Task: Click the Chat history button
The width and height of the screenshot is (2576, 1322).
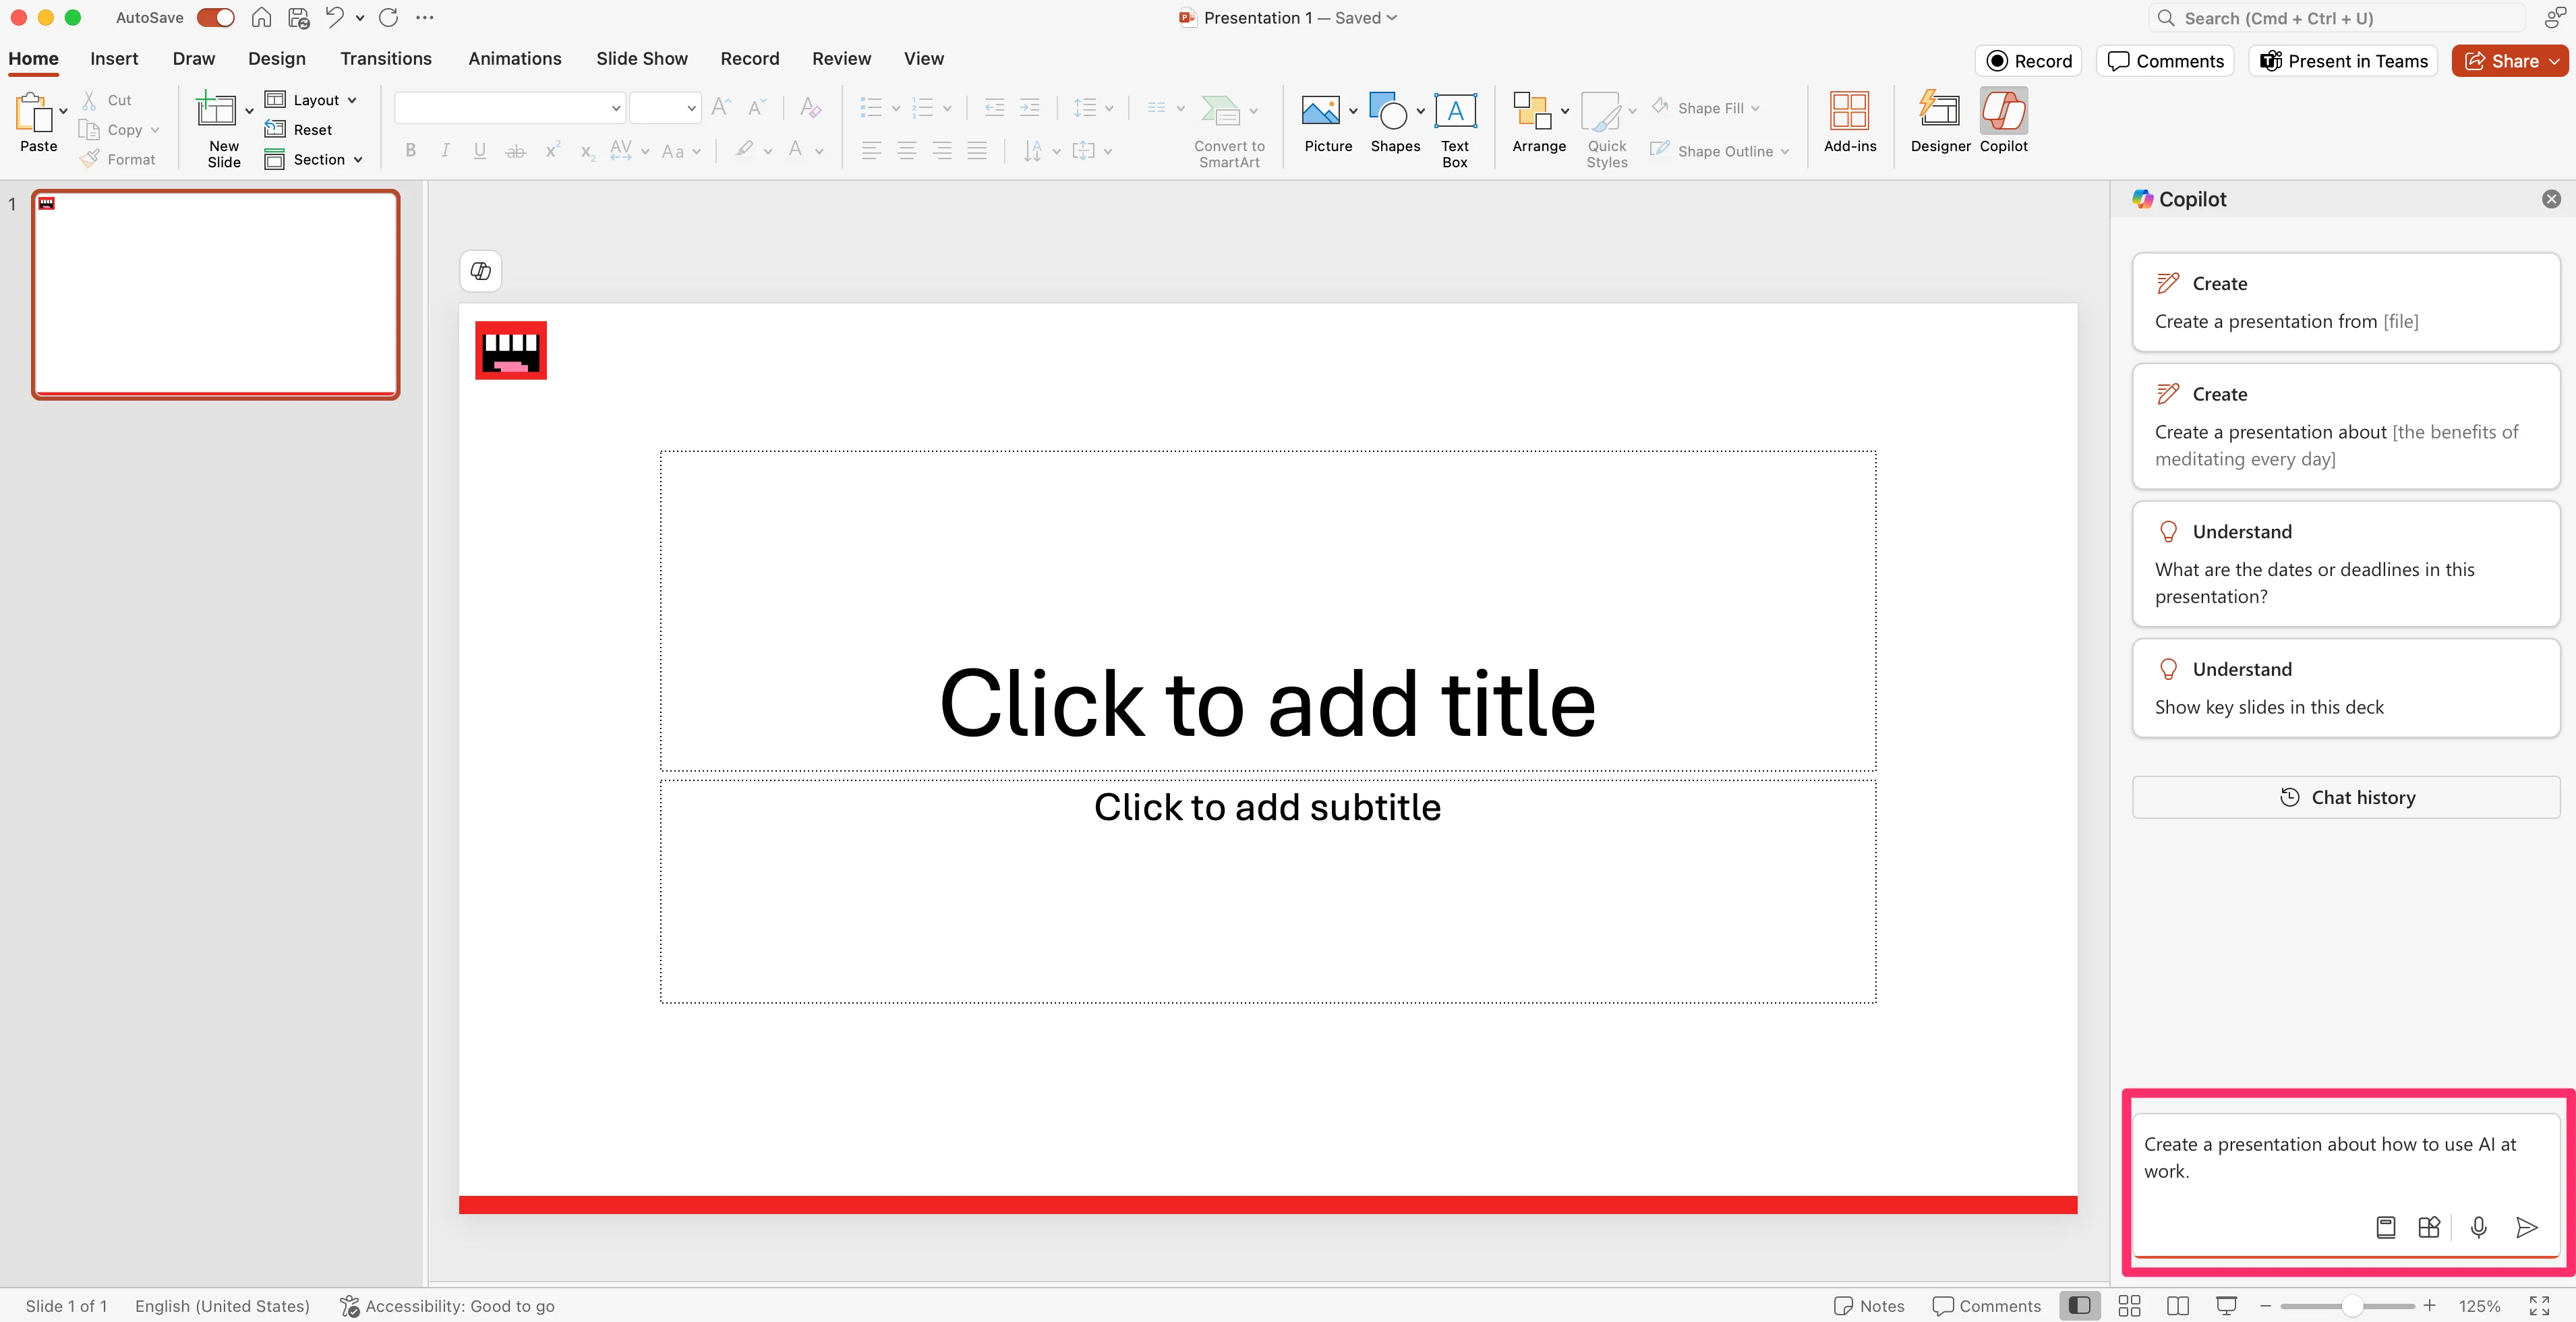Action: 2345,797
